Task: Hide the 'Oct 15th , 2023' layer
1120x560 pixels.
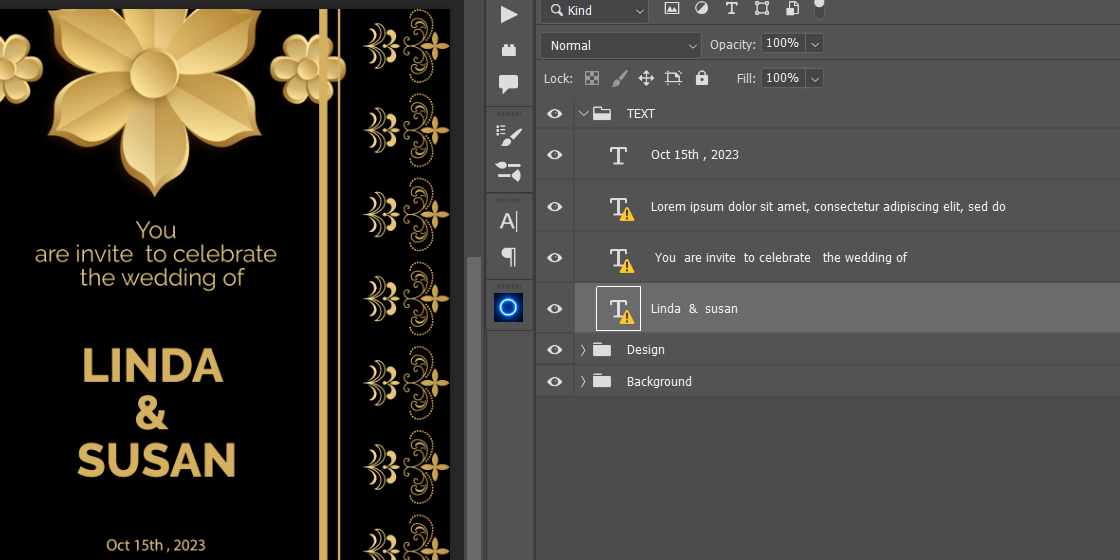Action: coord(555,155)
